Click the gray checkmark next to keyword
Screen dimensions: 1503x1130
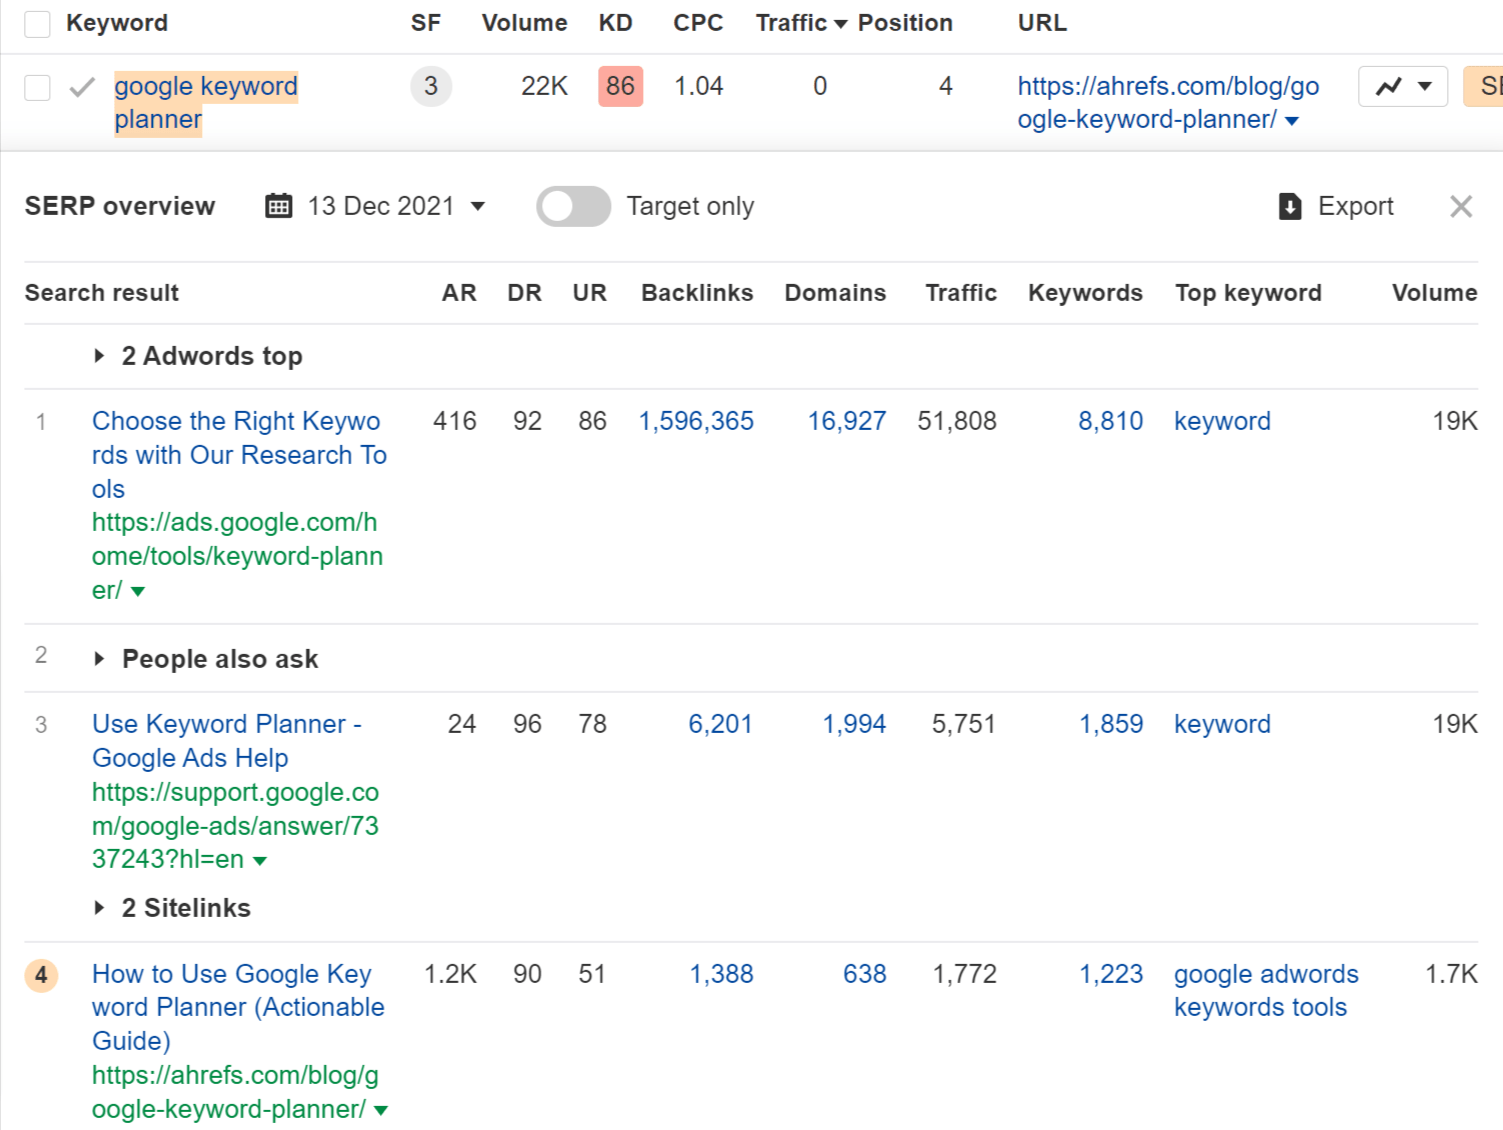82,88
